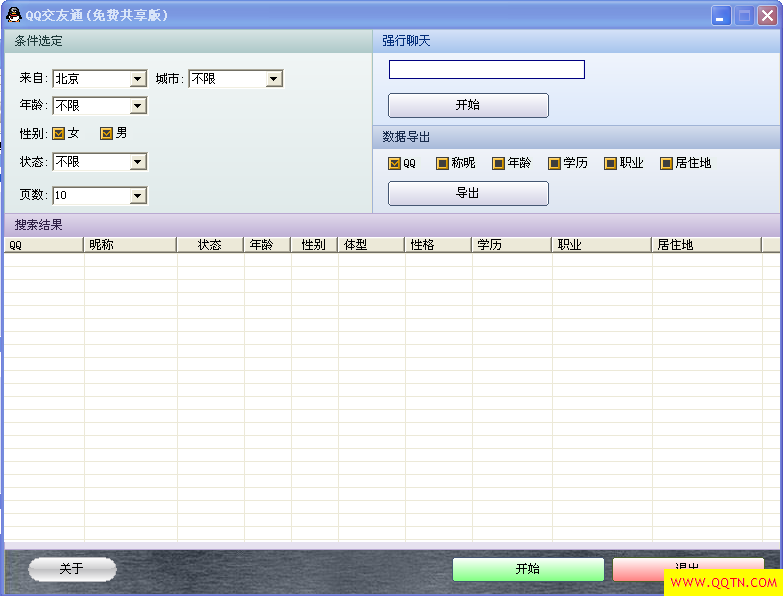Click the green 开始 search button
The height and width of the screenshot is (596, 783).
click(x=528, y=569)
